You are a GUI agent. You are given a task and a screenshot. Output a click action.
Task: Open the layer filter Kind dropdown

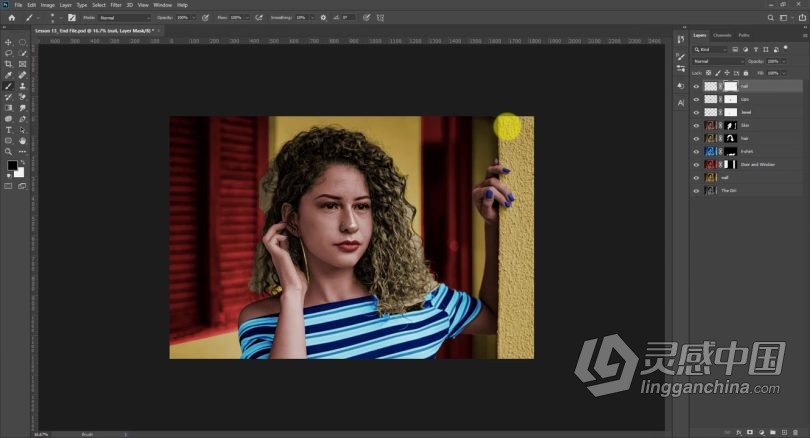coord(710,50)
